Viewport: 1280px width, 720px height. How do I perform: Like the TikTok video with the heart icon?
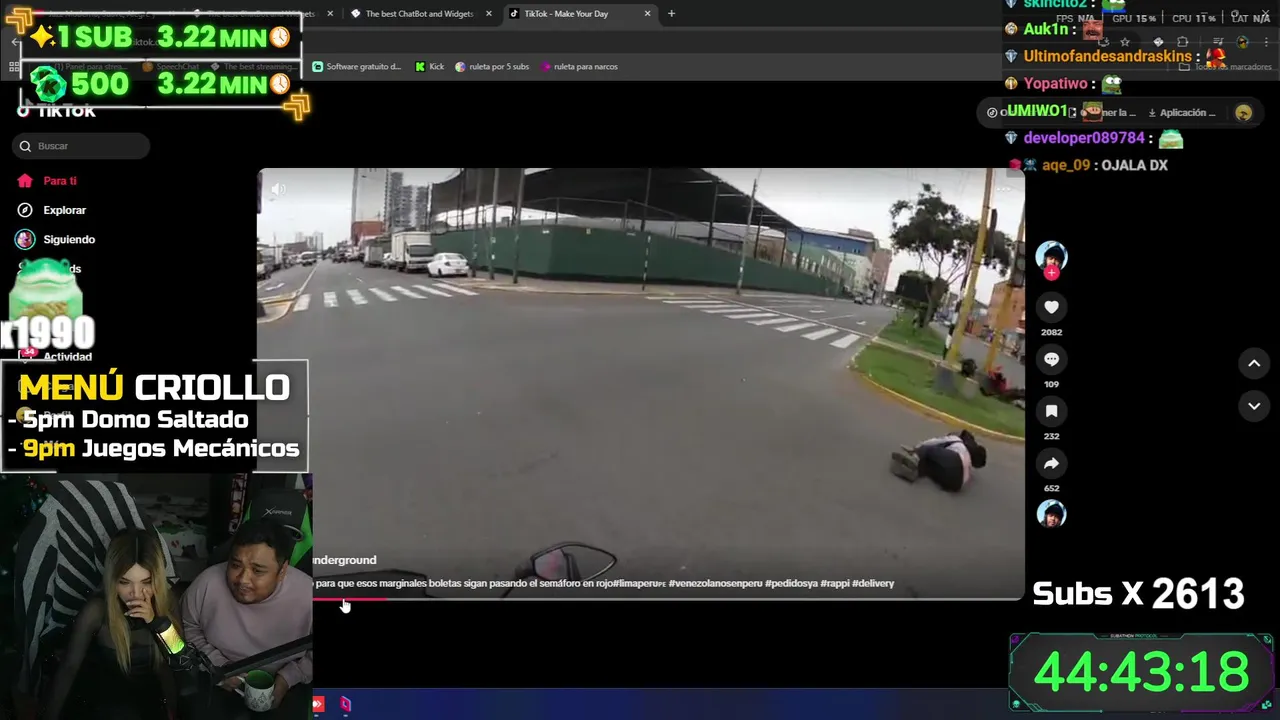[1051, 307]
